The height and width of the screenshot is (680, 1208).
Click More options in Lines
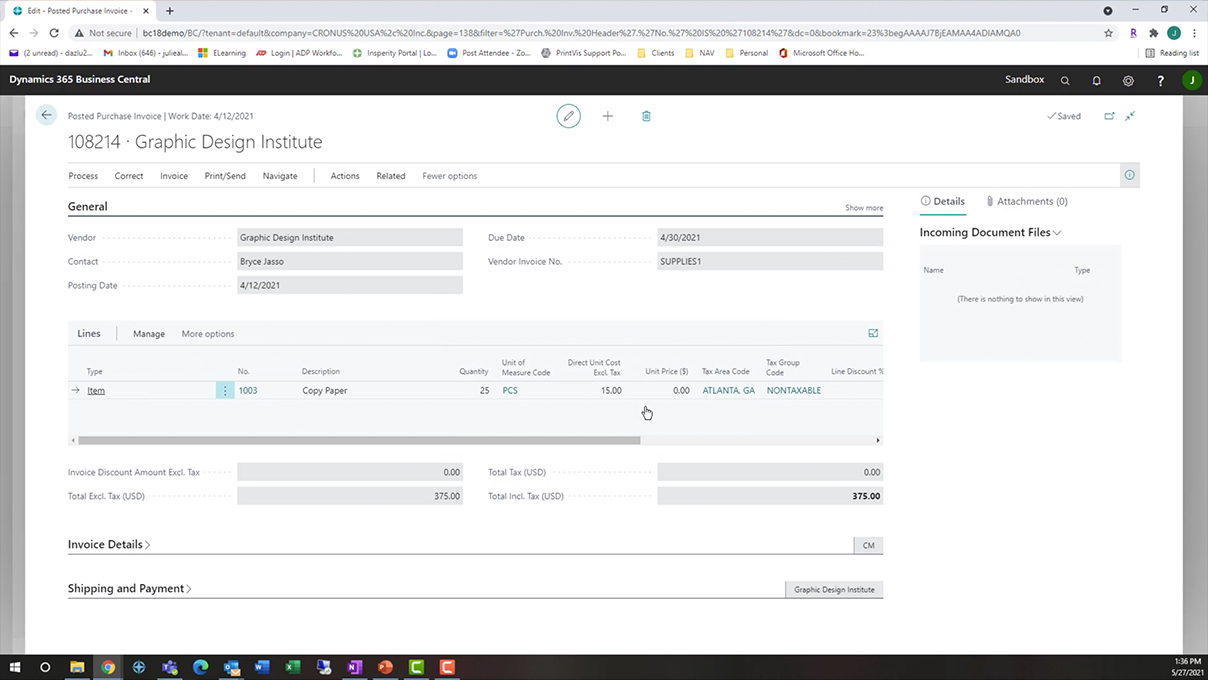pyautogui.click(x=208, y=334)
